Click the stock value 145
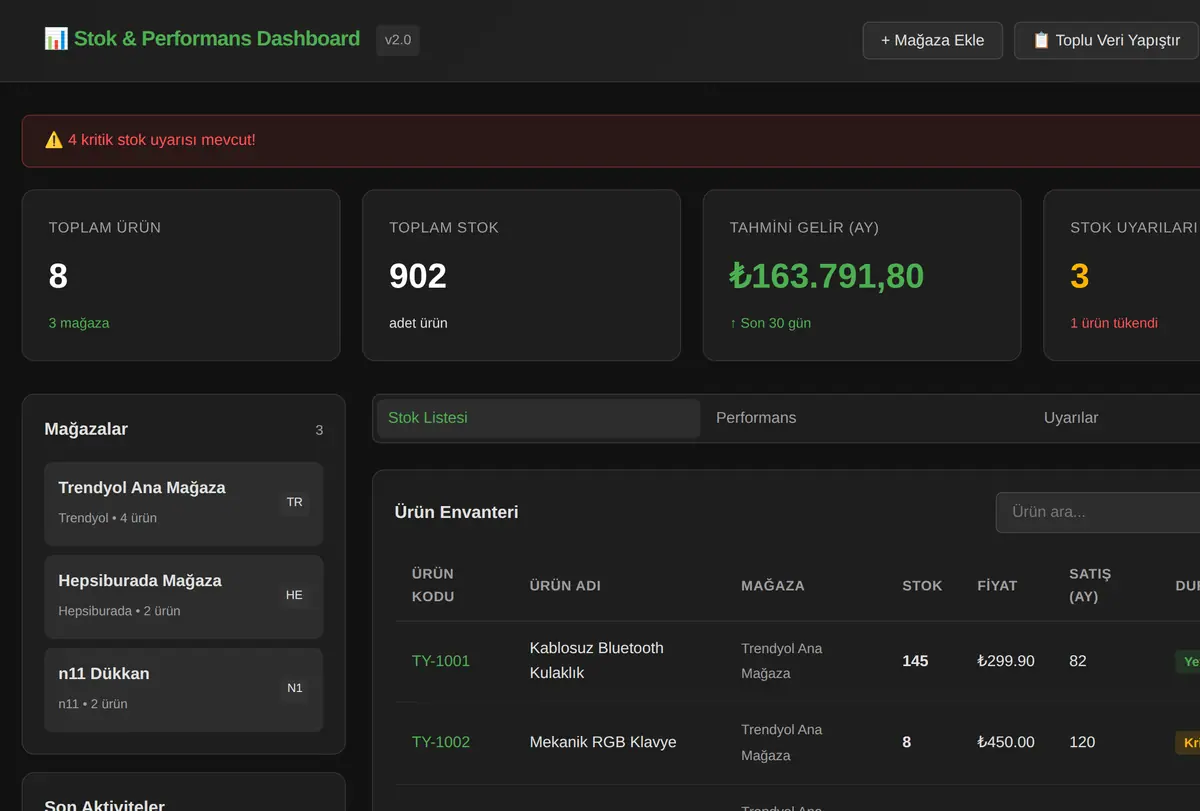This screenshot has height=811, width=1200. click(x=915, y=661)
